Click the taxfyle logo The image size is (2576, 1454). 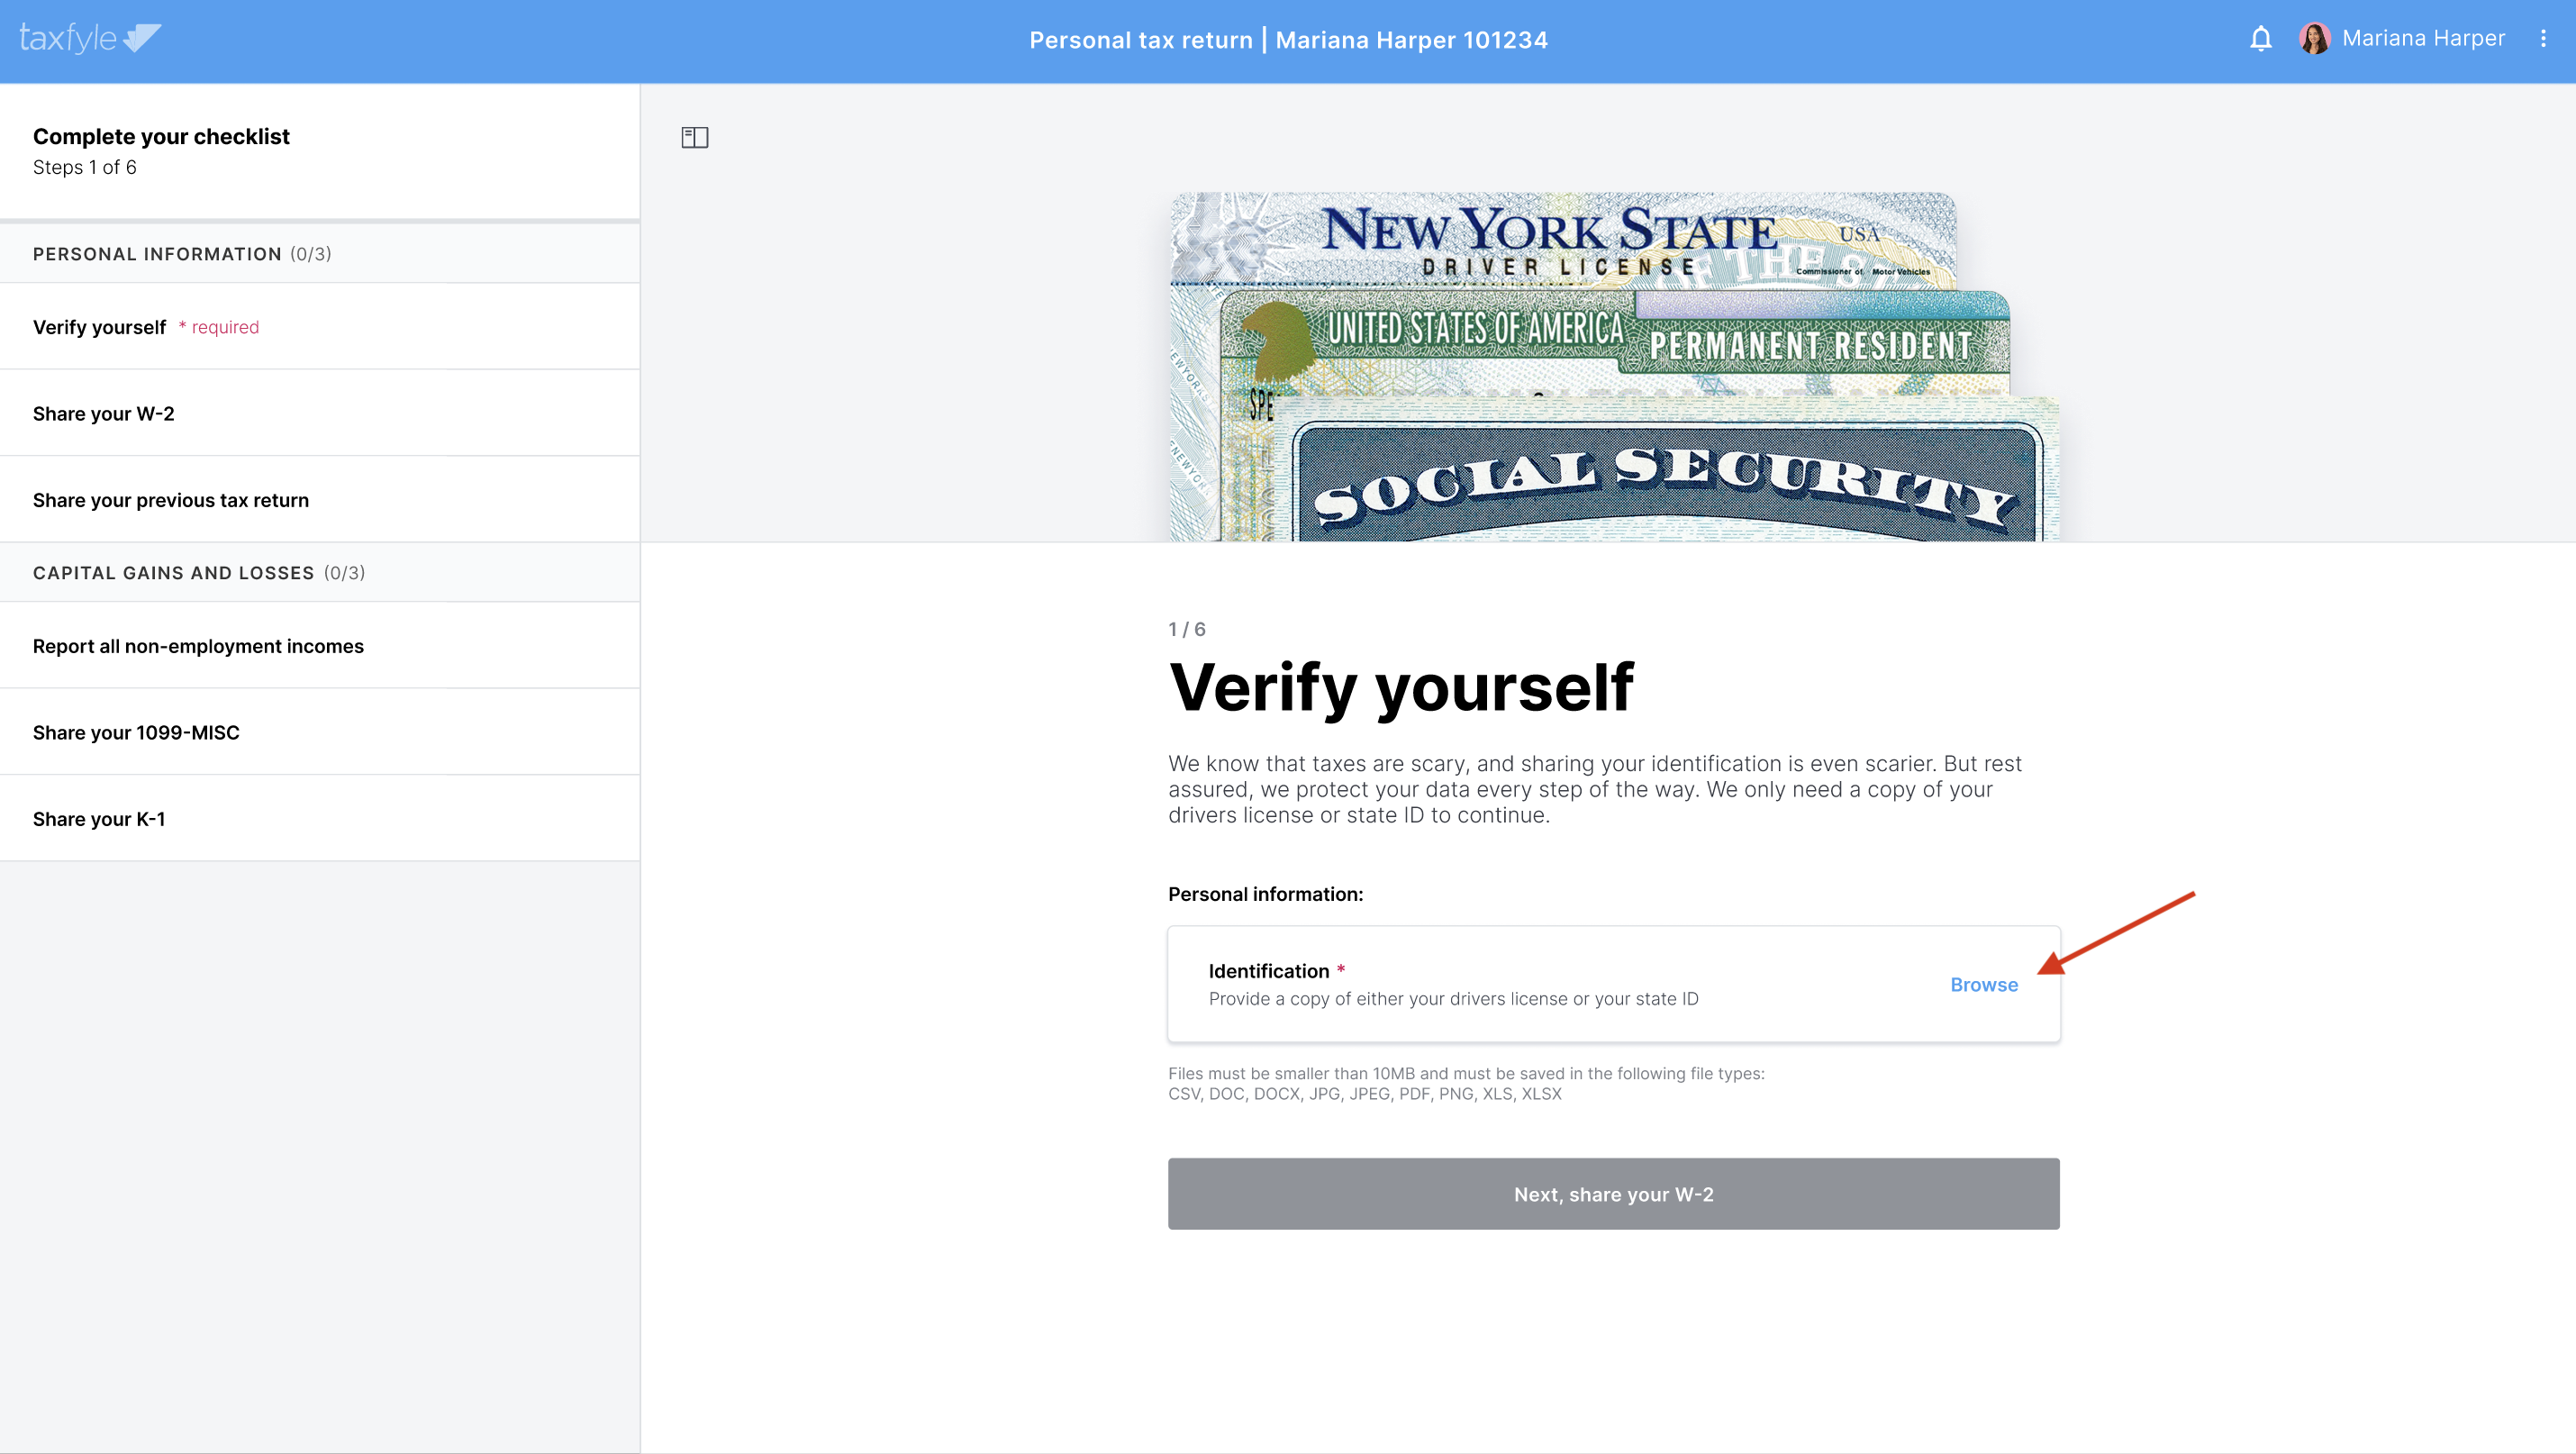tap(90, 38)
